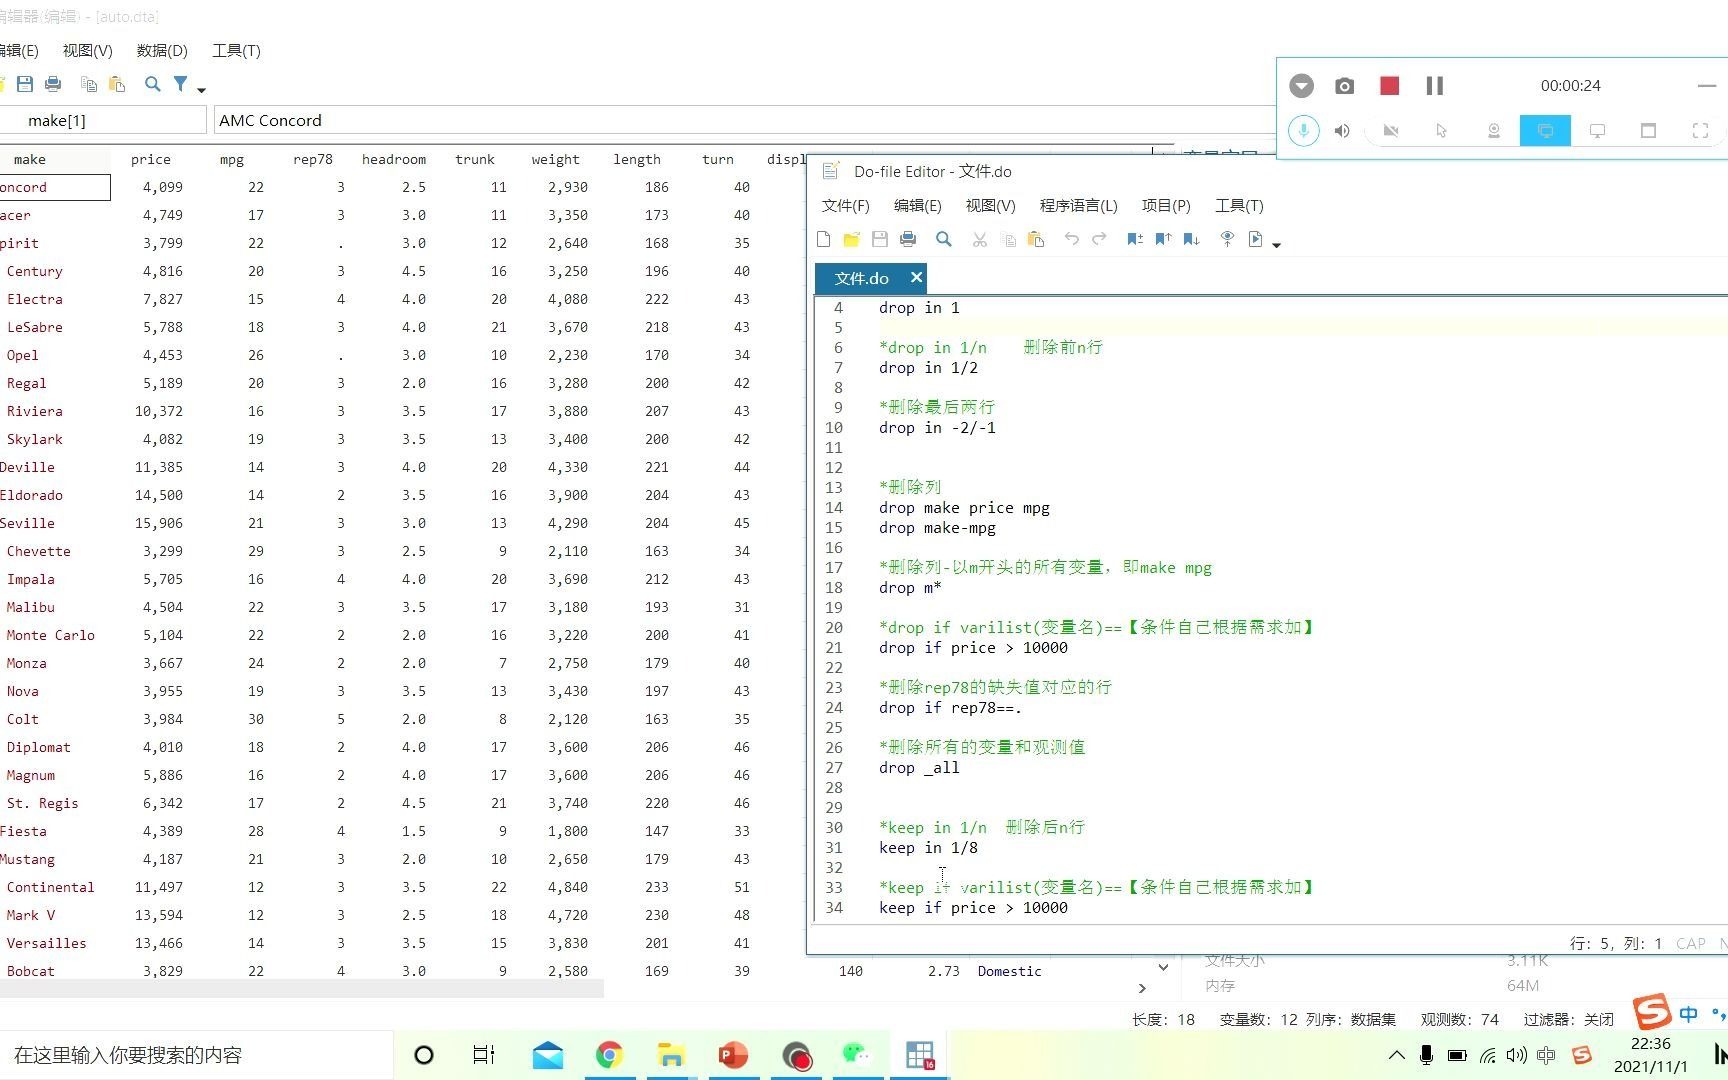
Task: Toggle the recorder microphone on or off
Action: point(1303,131)
